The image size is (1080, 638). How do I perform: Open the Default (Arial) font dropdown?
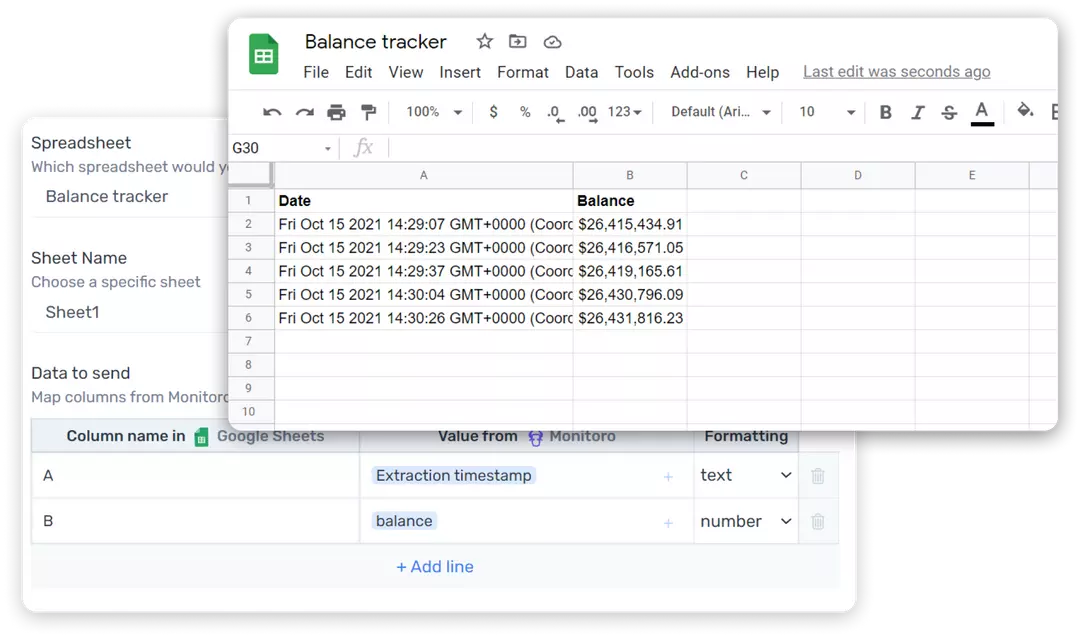720,112
